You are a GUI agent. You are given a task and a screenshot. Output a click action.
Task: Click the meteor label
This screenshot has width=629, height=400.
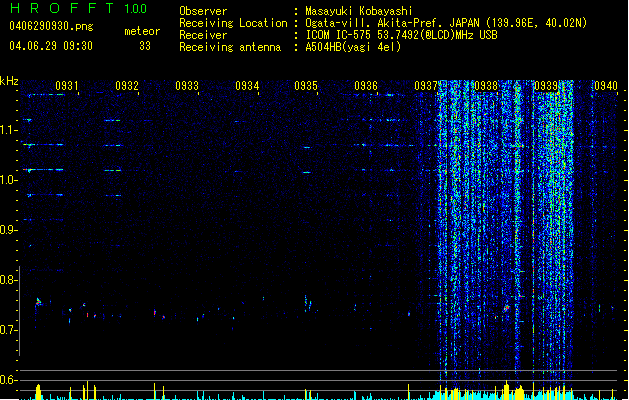pos(142,31)
